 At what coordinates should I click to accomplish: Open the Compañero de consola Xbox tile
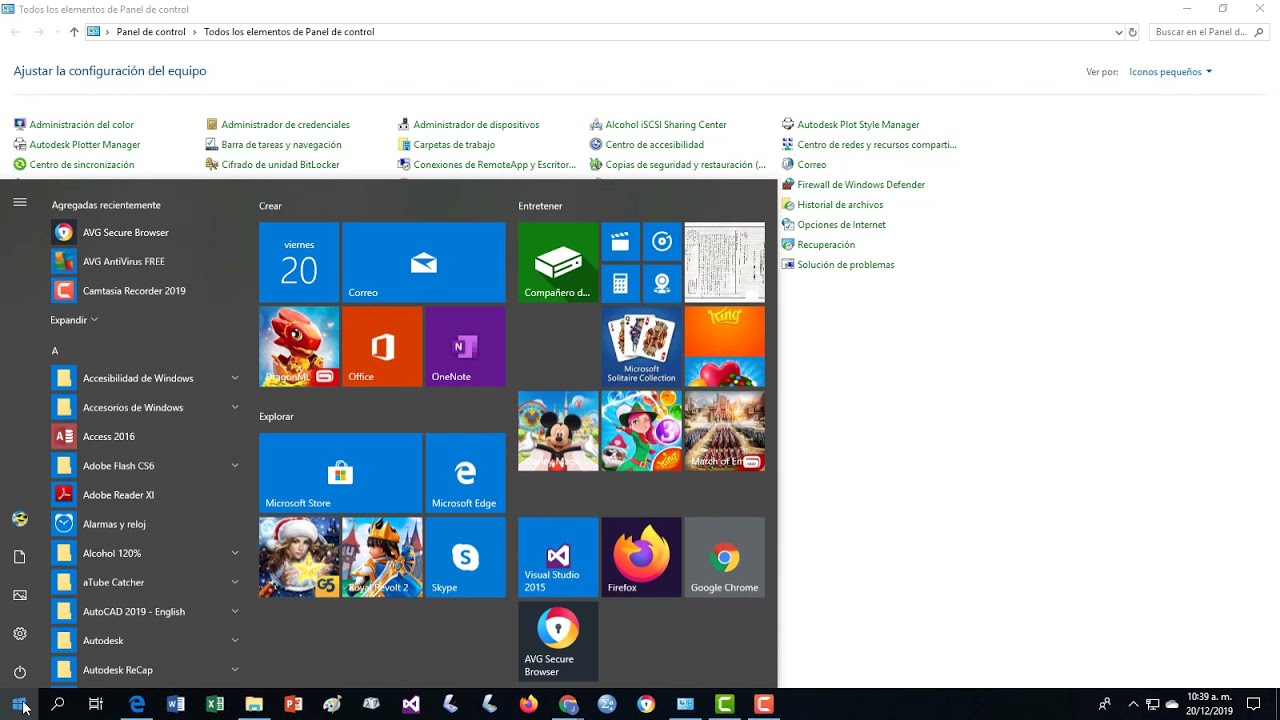click(558, 262)
